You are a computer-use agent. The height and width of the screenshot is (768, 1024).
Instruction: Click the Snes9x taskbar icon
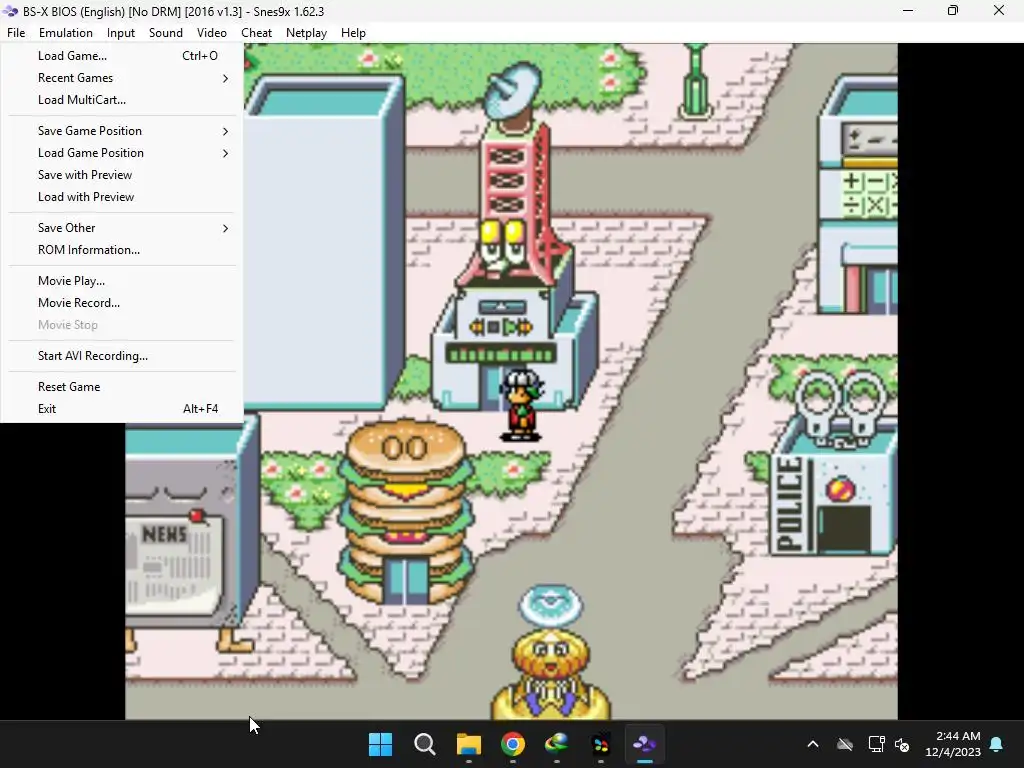(x=645, y=744)
